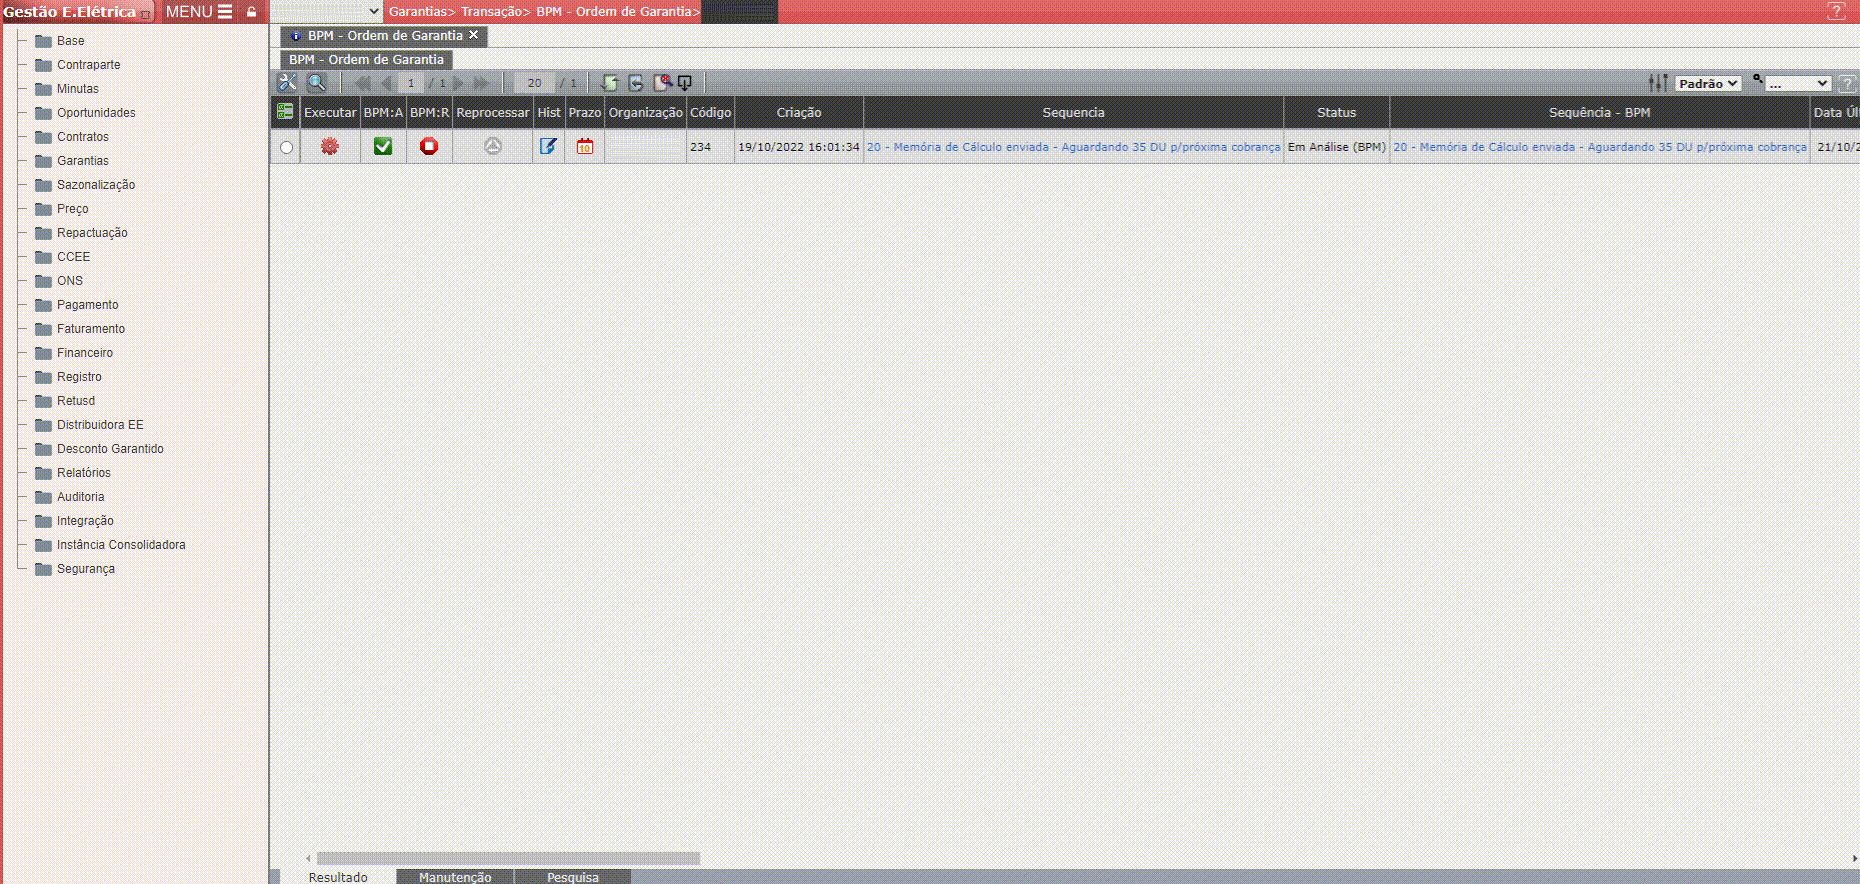Click the column sliders settings icon
This screenshot has height=884, width=1860.
(1658, 83)
